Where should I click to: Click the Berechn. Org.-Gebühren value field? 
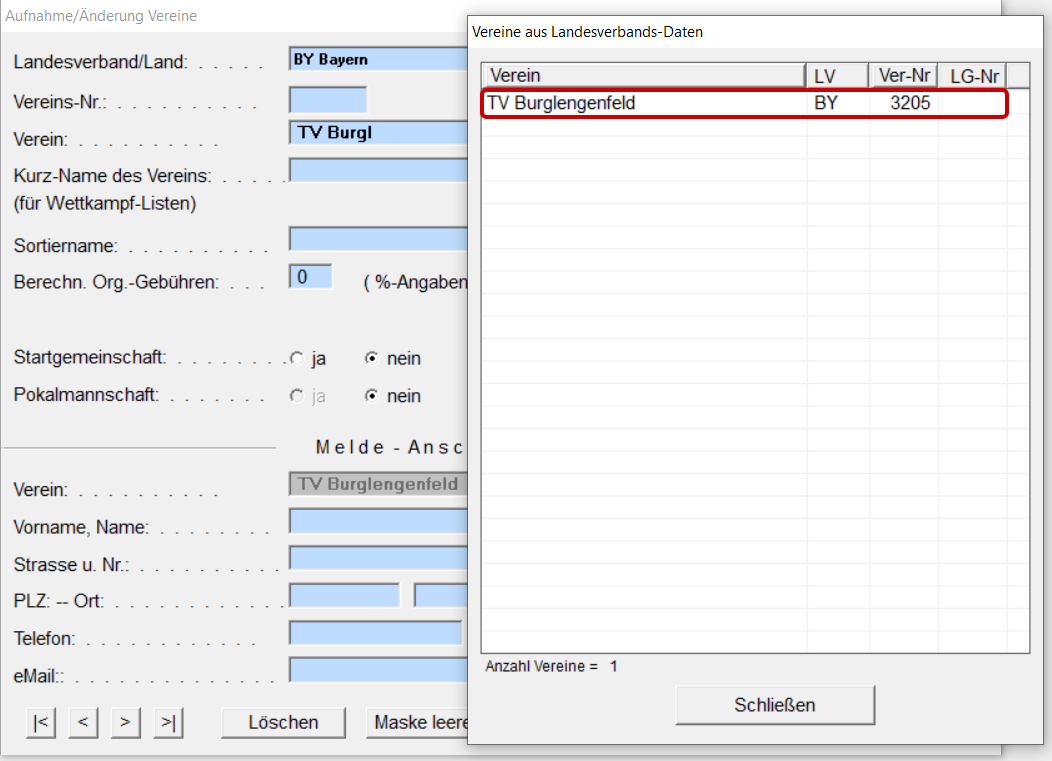point(309,278)
